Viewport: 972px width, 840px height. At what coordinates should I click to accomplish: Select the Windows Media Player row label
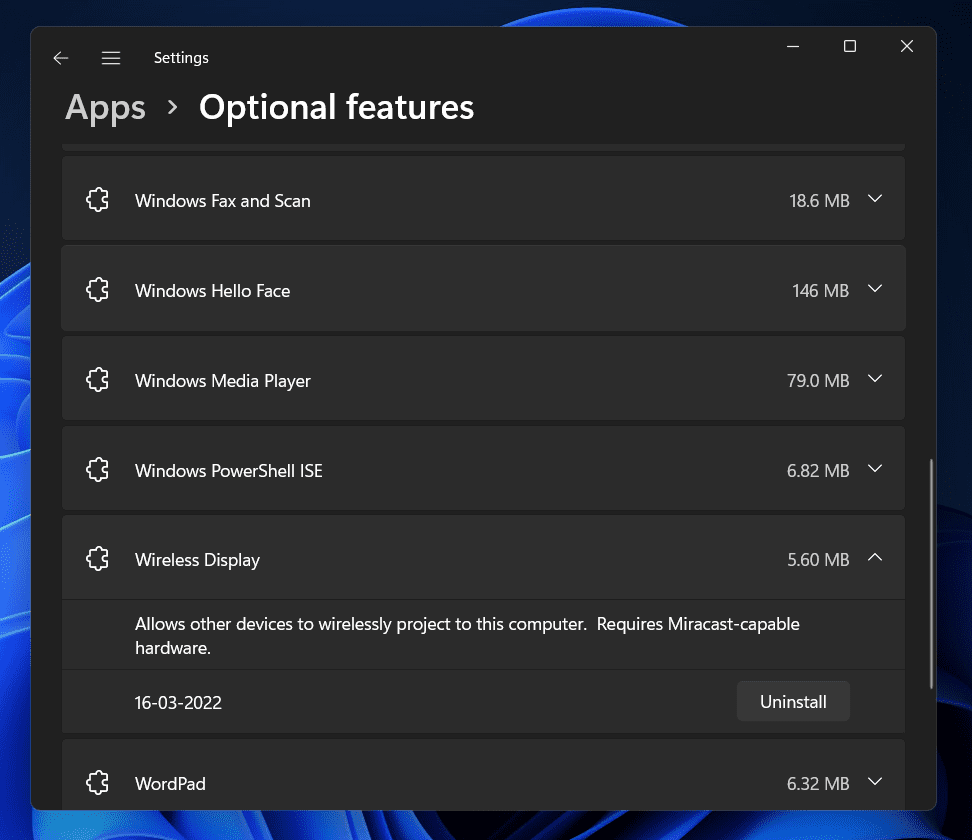click(223, 381)
